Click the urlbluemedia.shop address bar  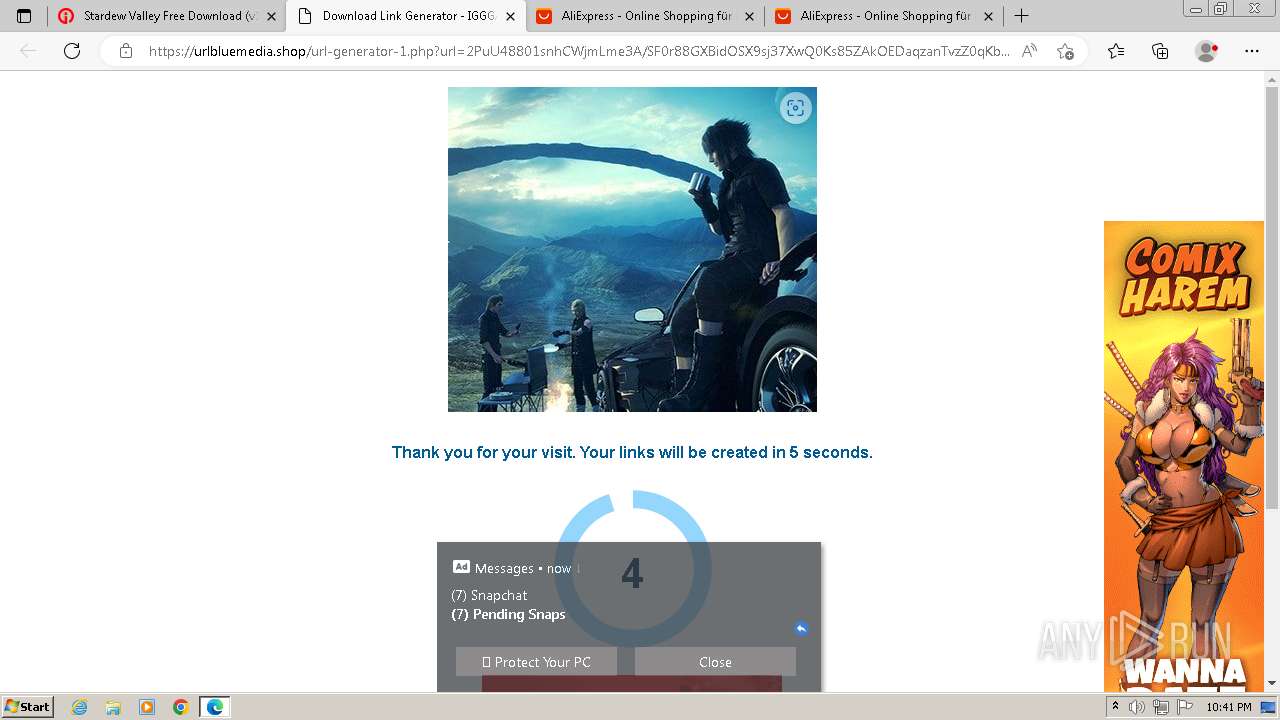pyautogui.click(x=579, y=51)
